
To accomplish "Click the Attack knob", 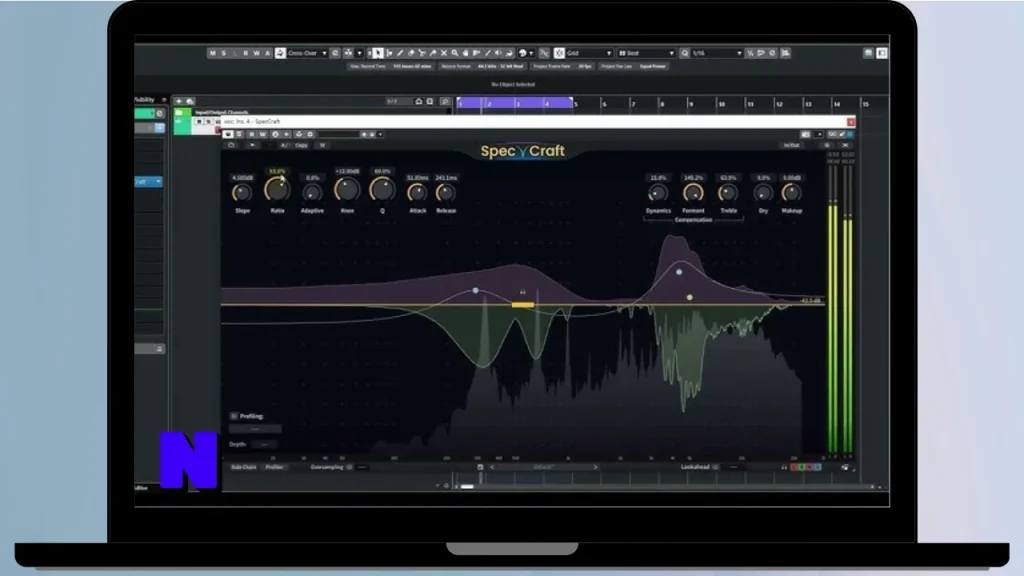I will point(417,193).
